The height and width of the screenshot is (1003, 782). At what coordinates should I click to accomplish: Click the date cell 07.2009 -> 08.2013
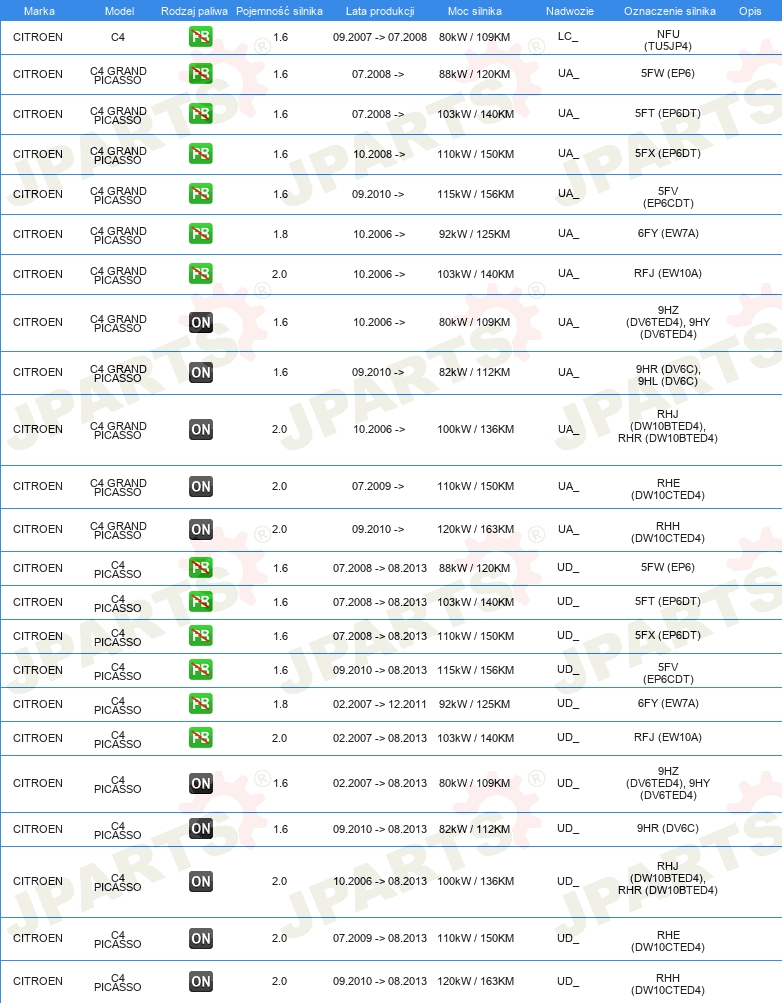(x=380, y=938)
